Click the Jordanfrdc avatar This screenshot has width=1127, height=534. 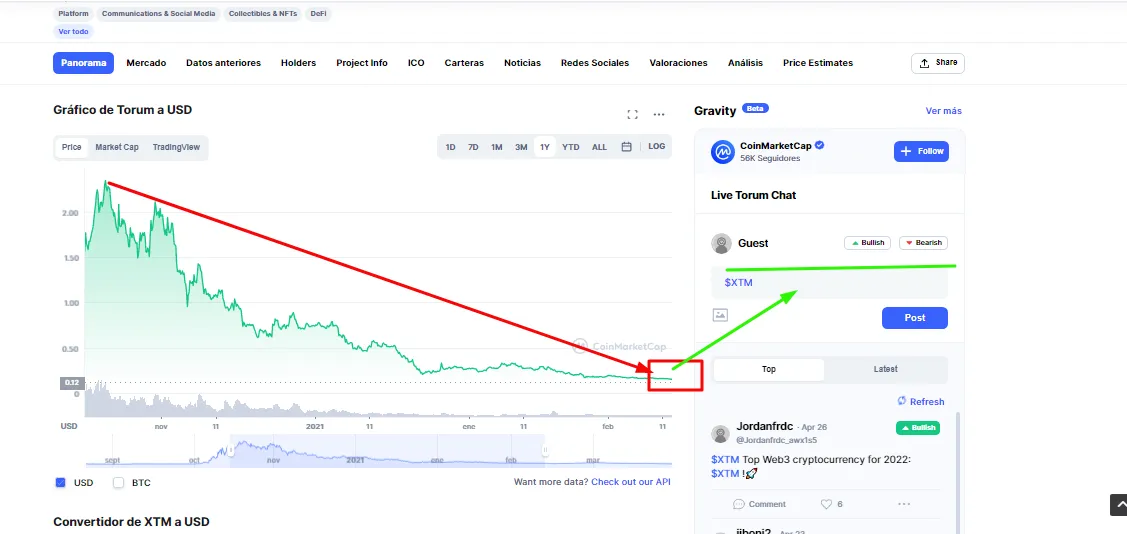point(720,433)
